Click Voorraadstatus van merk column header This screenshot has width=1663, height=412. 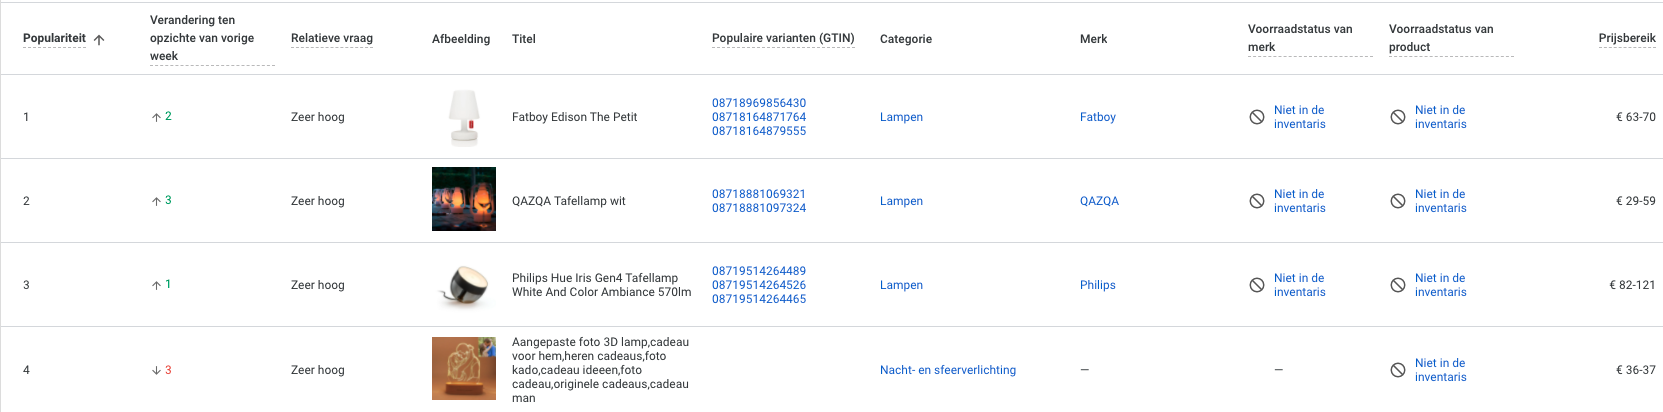coord(1310,38)
